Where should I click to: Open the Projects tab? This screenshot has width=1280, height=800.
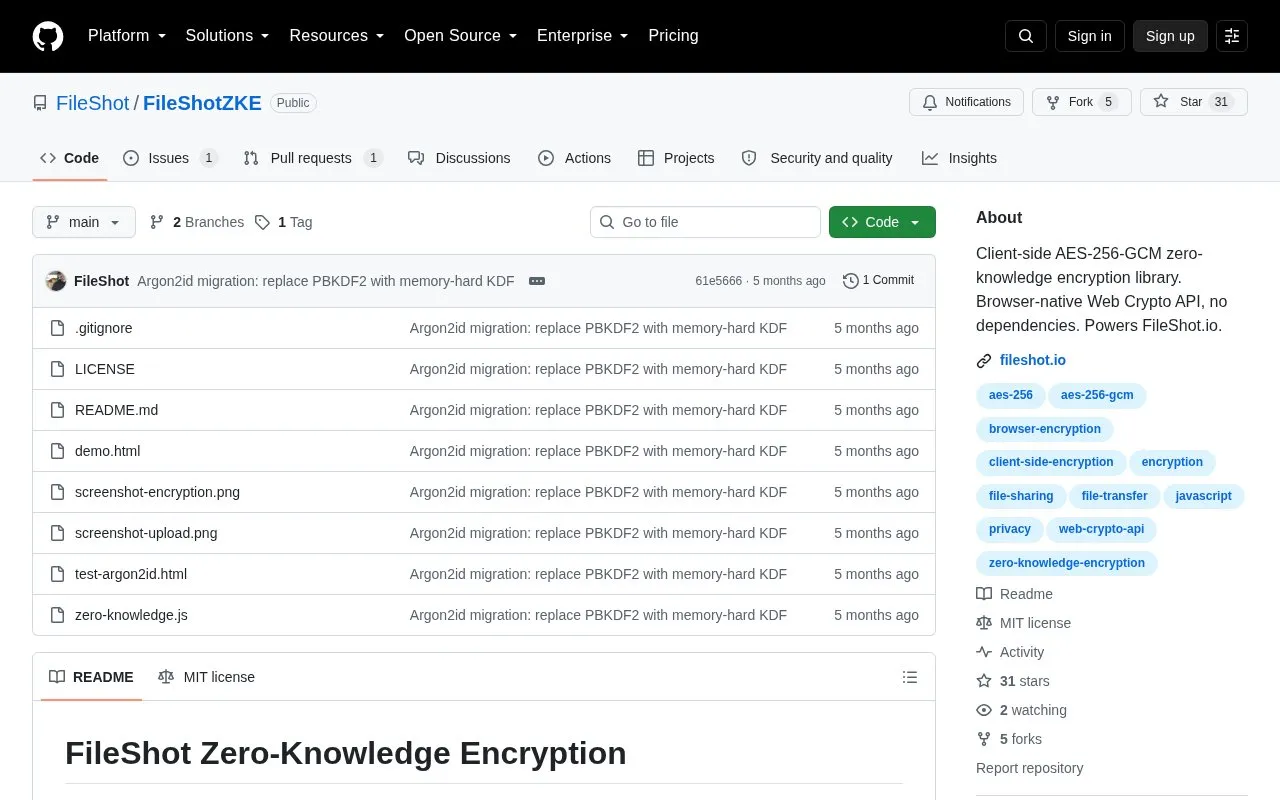click(x=676, y=158)
